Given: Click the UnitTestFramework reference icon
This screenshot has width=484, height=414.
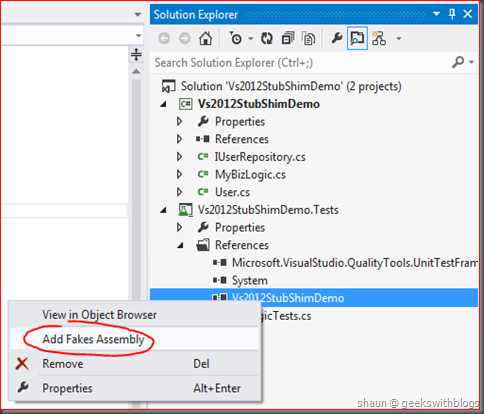Looking at the screenshot, I should [220, 263].
